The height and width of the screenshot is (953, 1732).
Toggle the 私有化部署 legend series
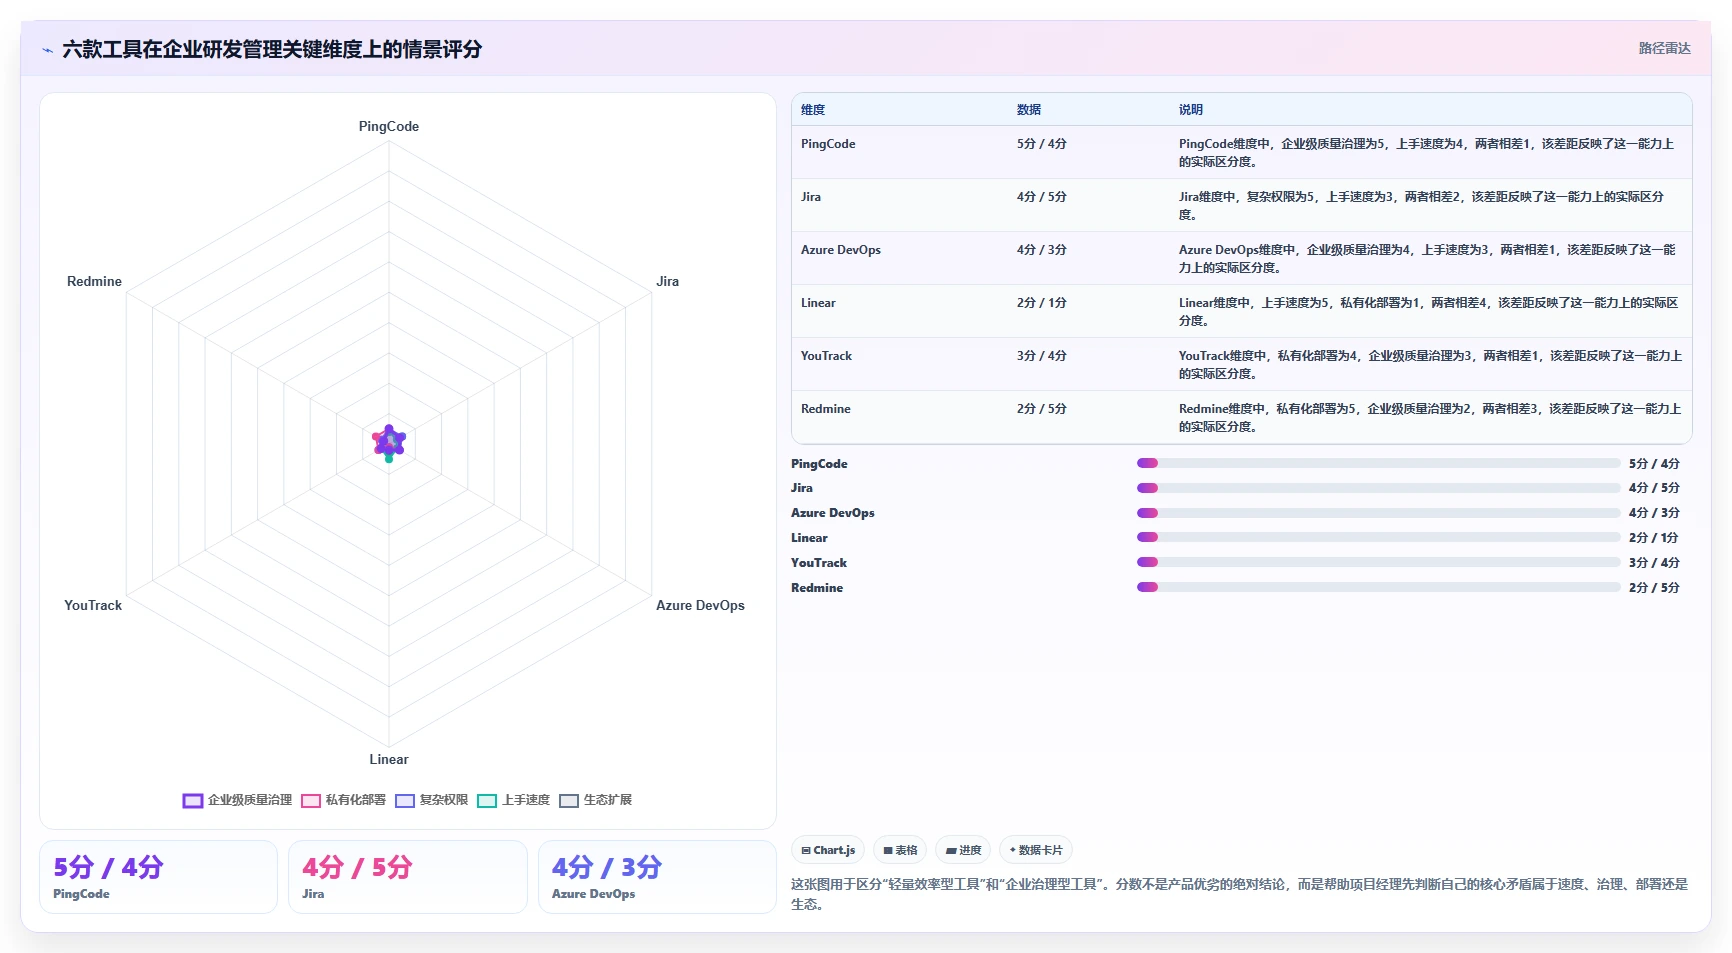tap(343, 800)
